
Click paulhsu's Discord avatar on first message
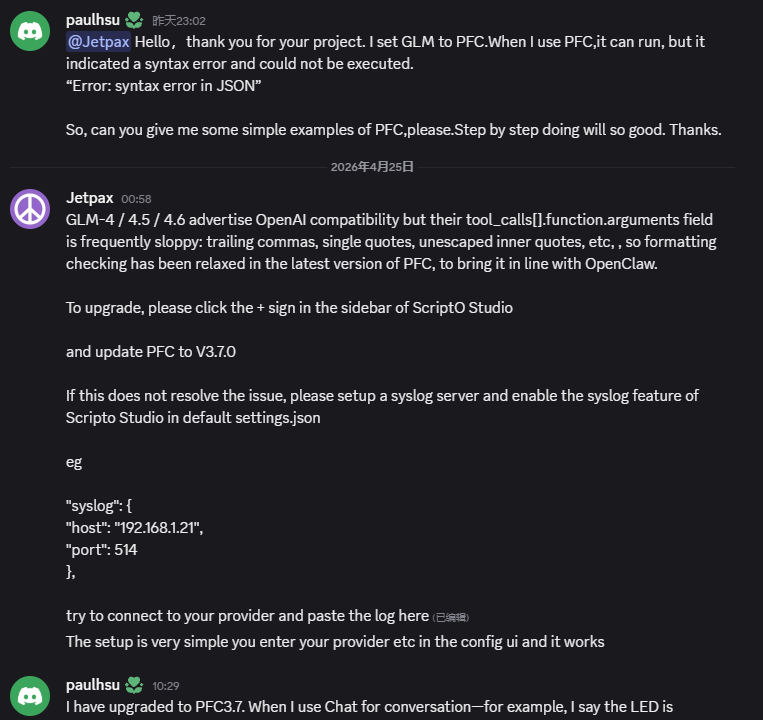click(x=31, y=30)
